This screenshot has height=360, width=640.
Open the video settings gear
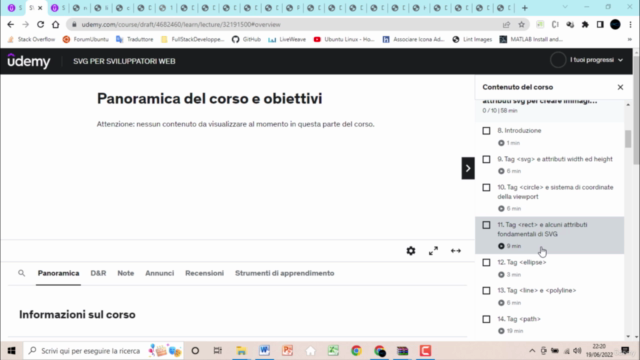tap(411, 251)
